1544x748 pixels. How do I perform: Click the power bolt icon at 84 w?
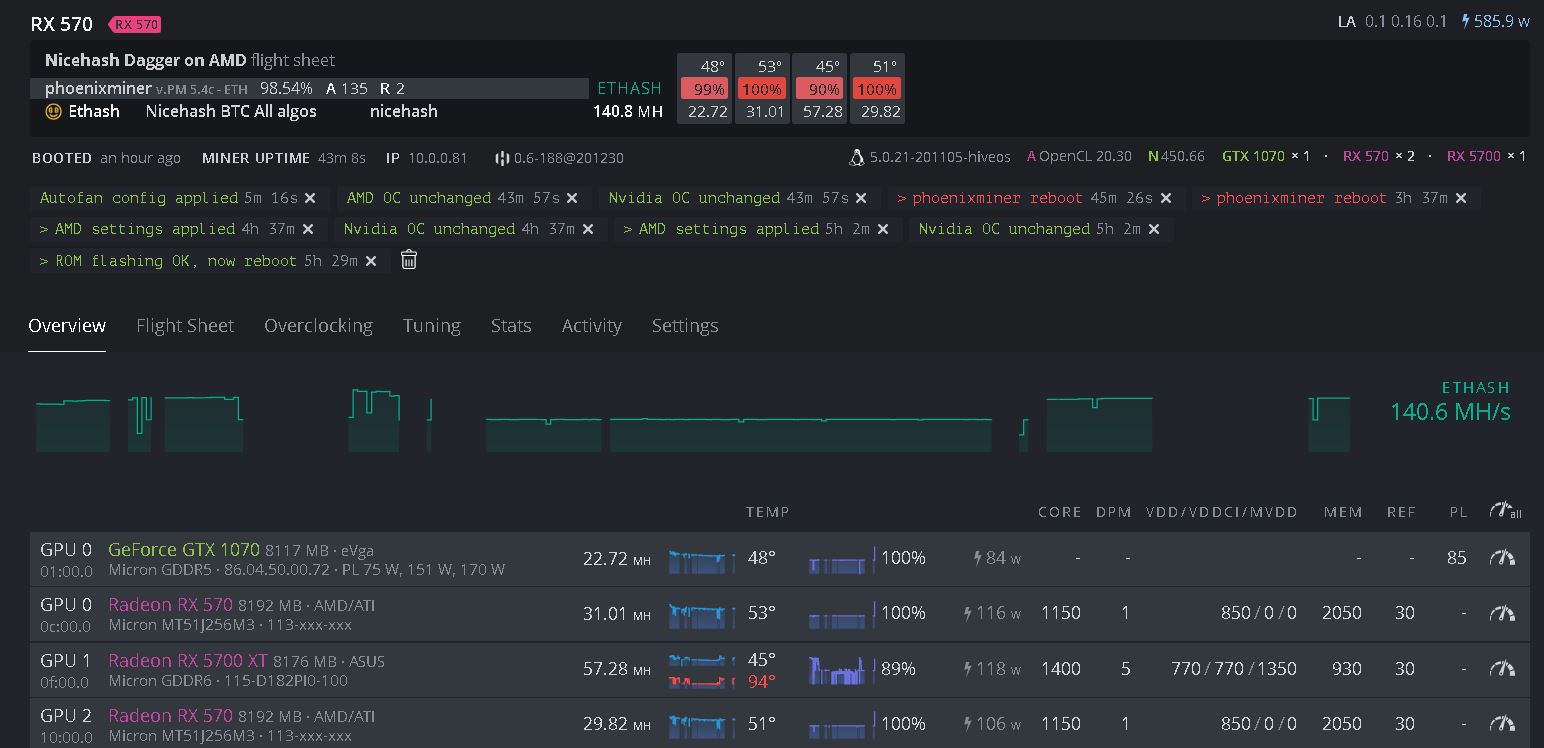coord(978,558)
